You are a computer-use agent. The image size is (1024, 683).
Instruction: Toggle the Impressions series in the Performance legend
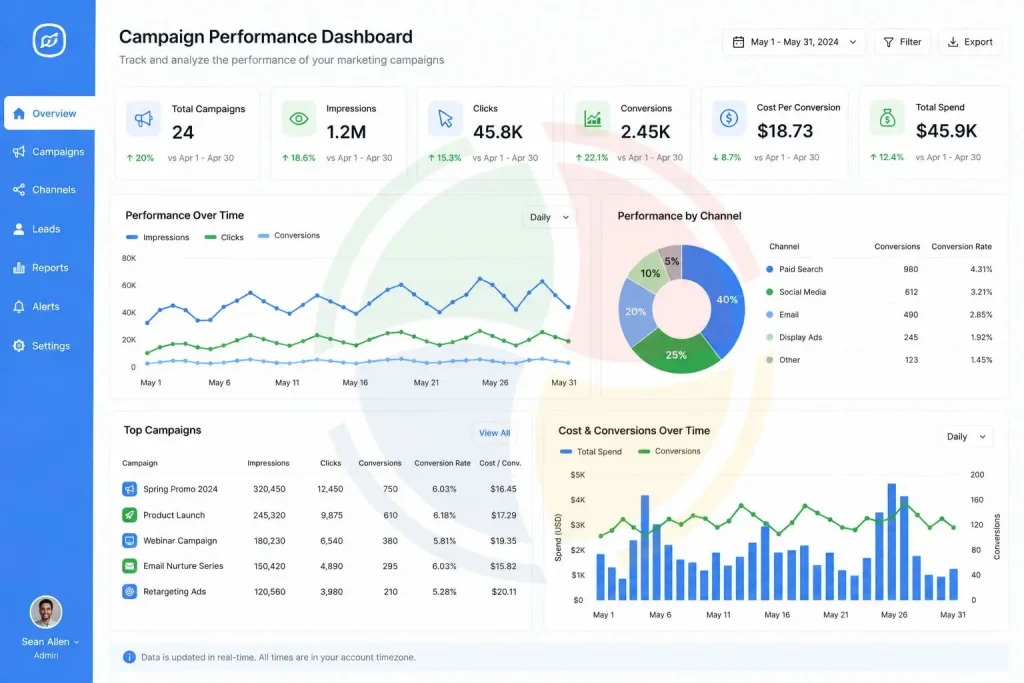(157, 238)
